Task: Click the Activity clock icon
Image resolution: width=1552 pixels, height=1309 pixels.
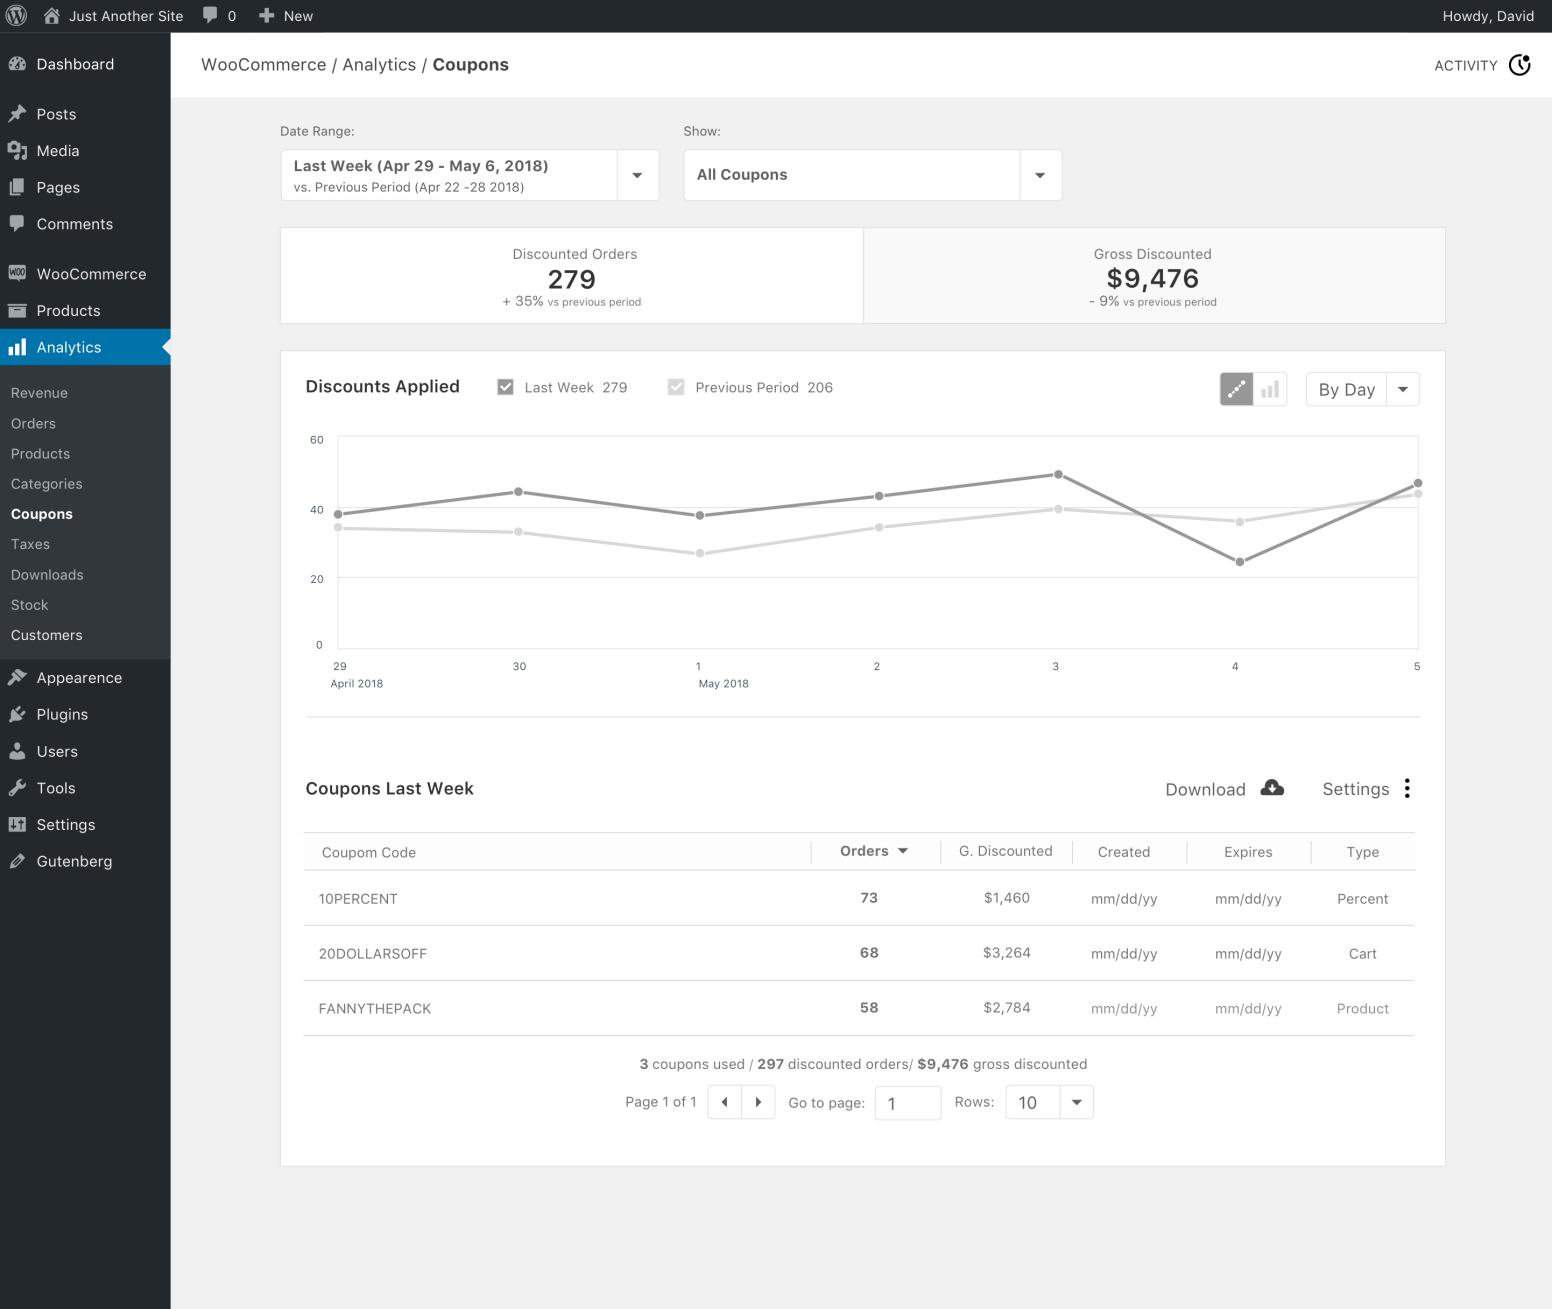Action: coord(1519,64)
